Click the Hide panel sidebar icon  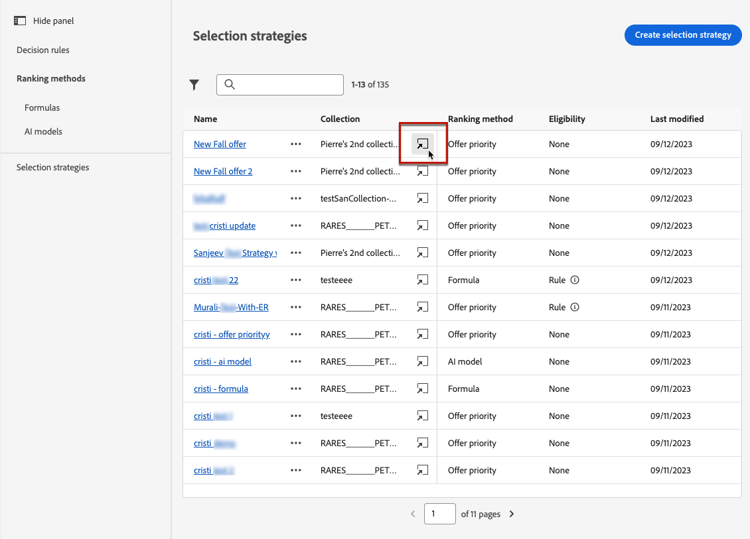point(20,21)
